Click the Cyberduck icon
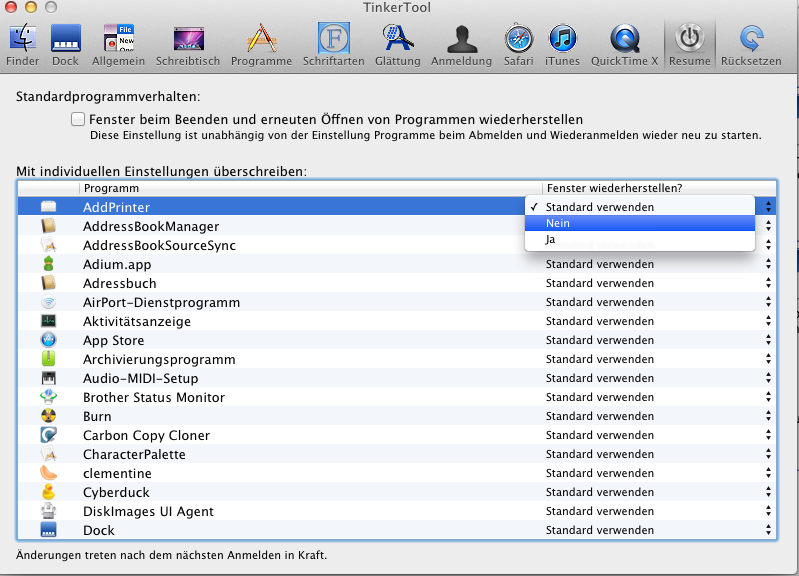This screenshot has height=576, width=799. click(x=48, y=492)
